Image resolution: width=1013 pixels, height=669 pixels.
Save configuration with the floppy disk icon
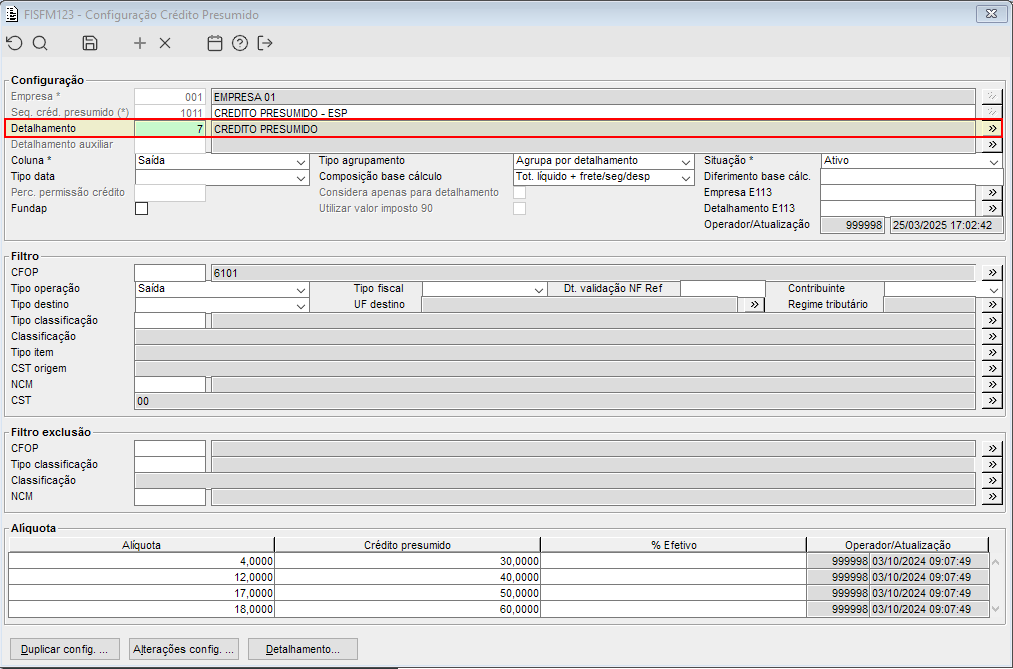[x=90, y=43]
